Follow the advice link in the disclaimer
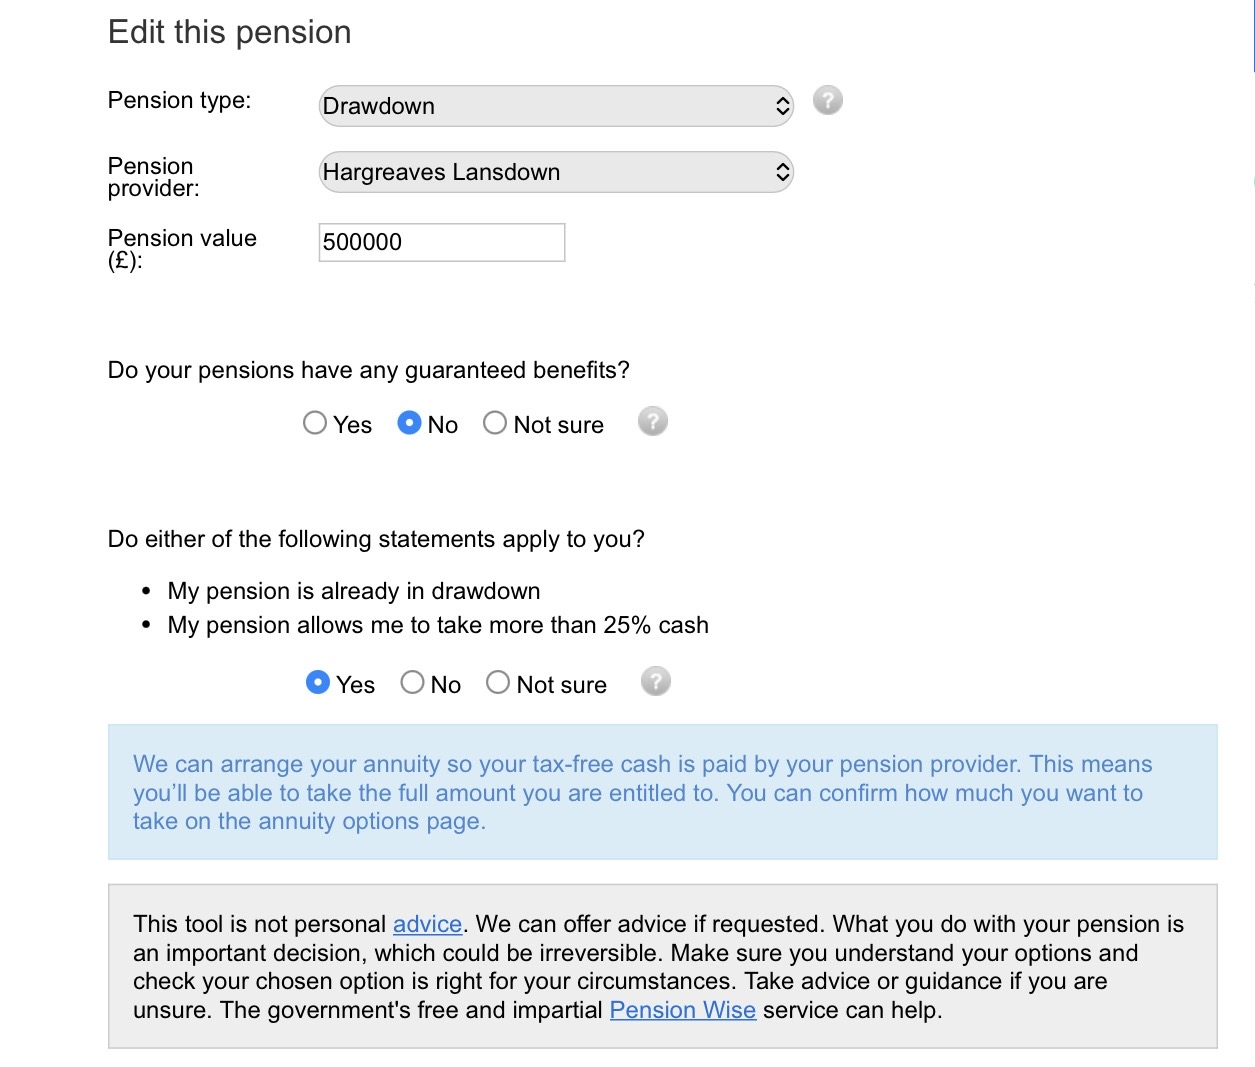1255x1067 pixels. tap(427, 924)
